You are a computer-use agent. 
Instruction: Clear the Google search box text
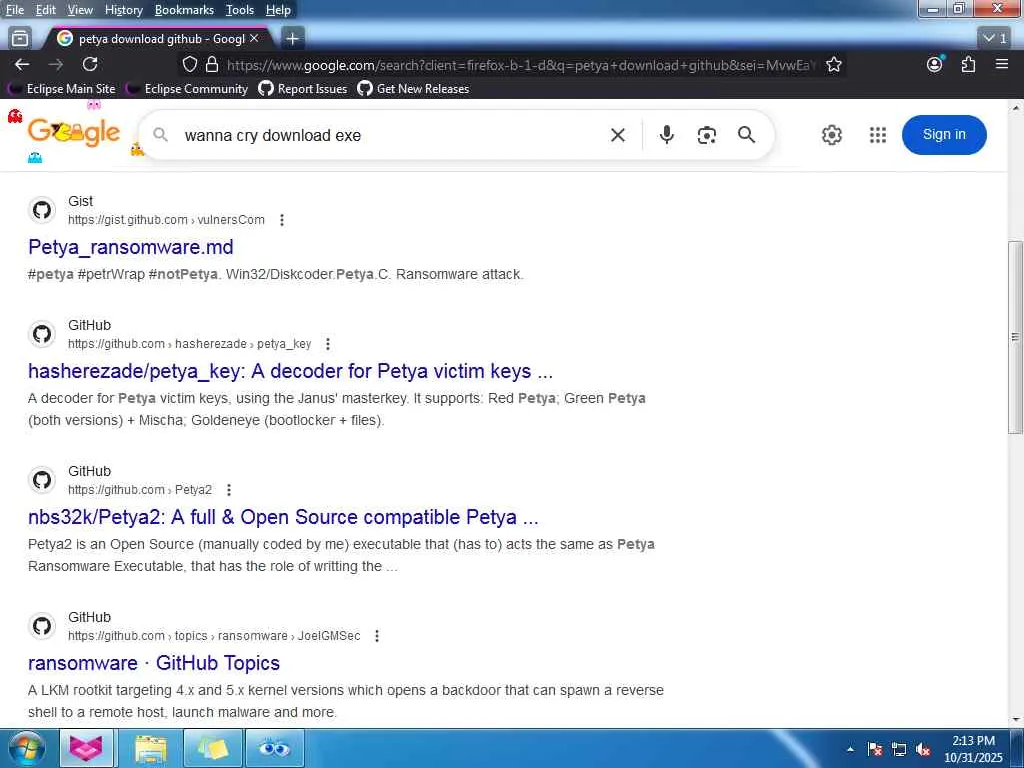(x=618, y=135)
